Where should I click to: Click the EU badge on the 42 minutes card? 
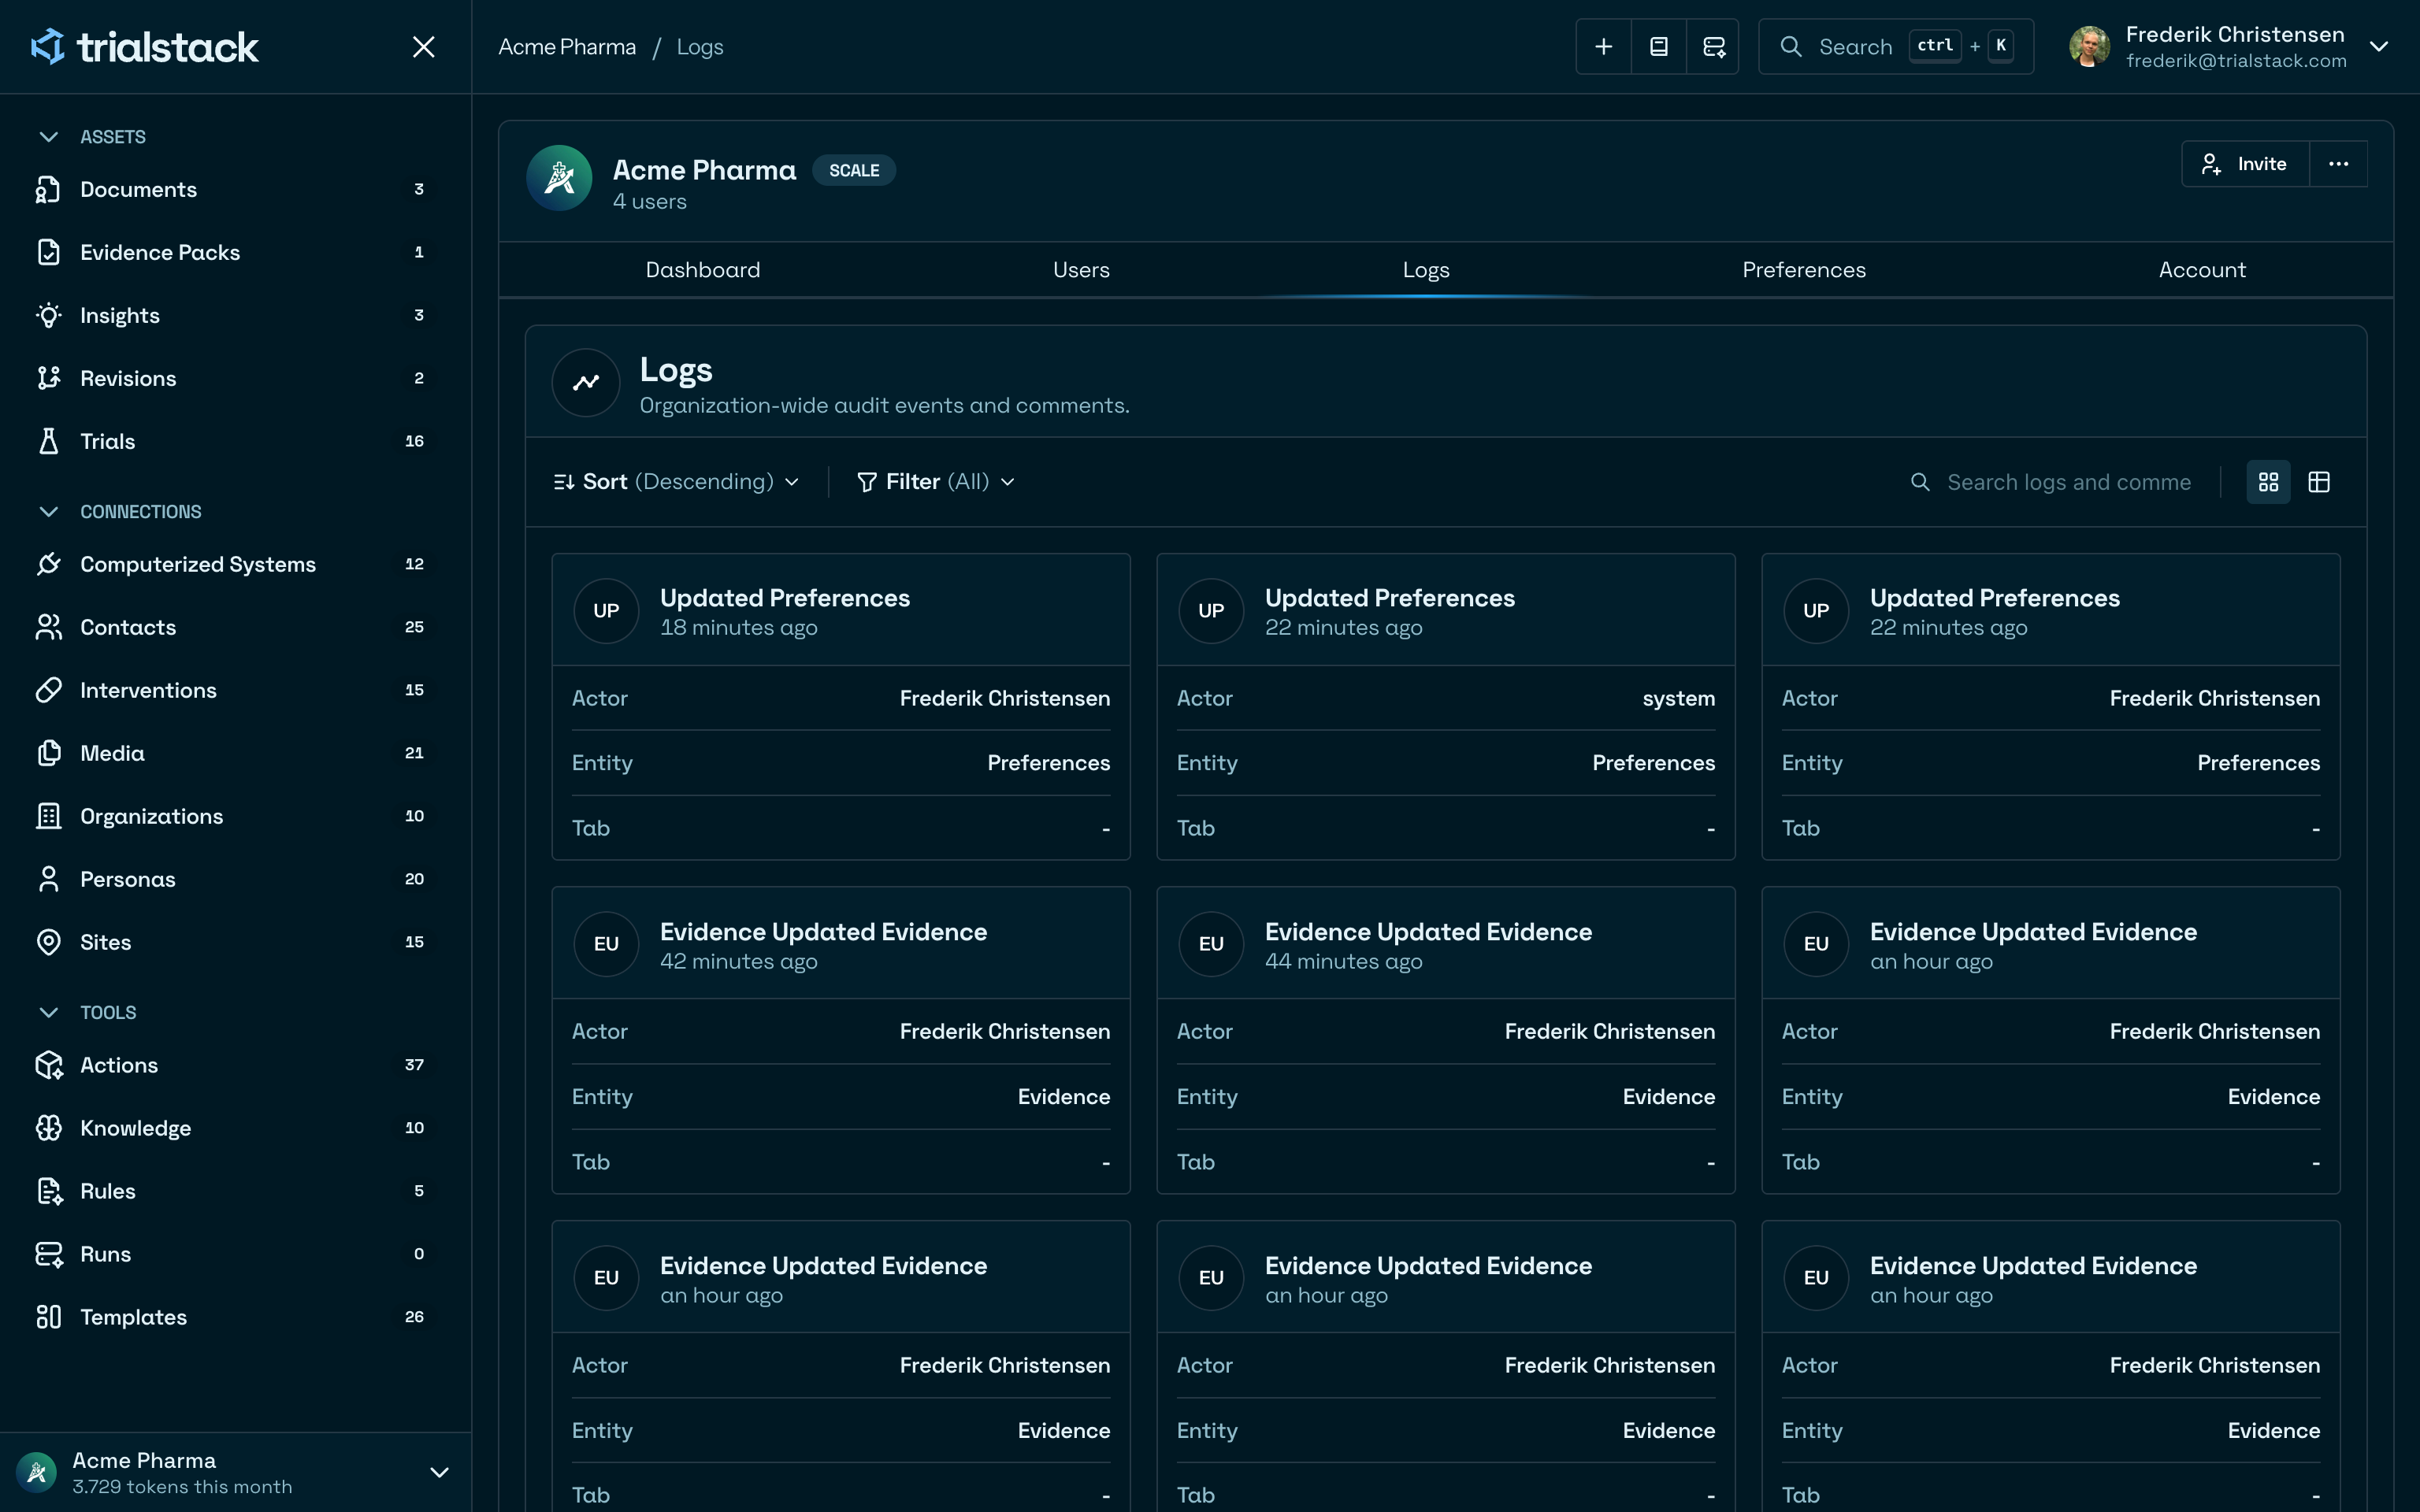(606, 944)
